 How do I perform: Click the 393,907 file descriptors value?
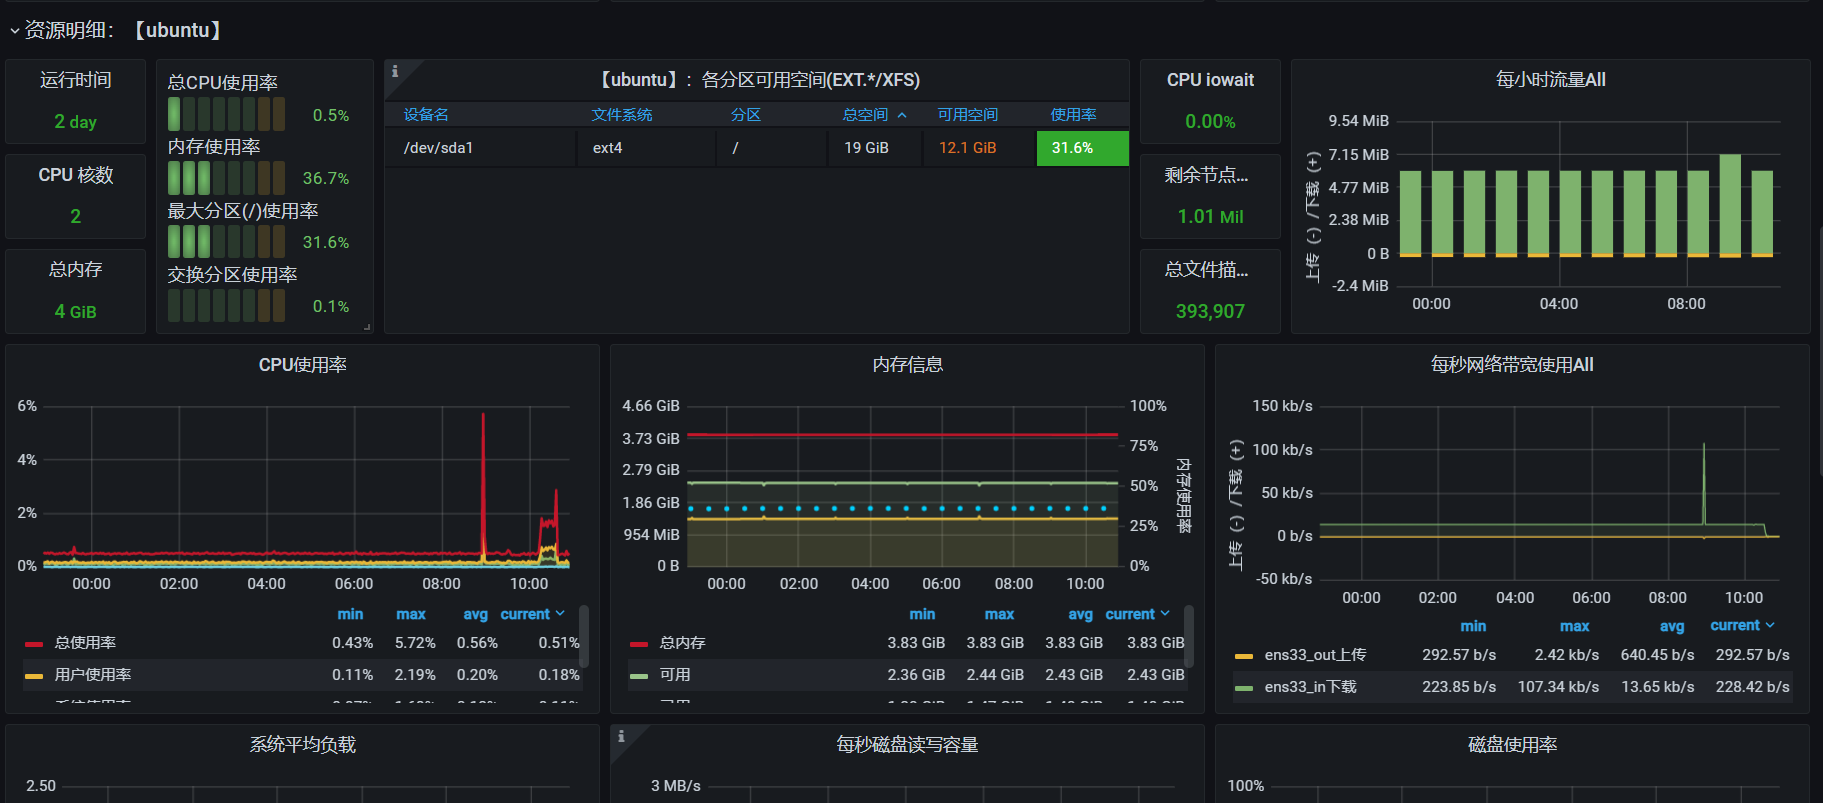point(1210,312)
